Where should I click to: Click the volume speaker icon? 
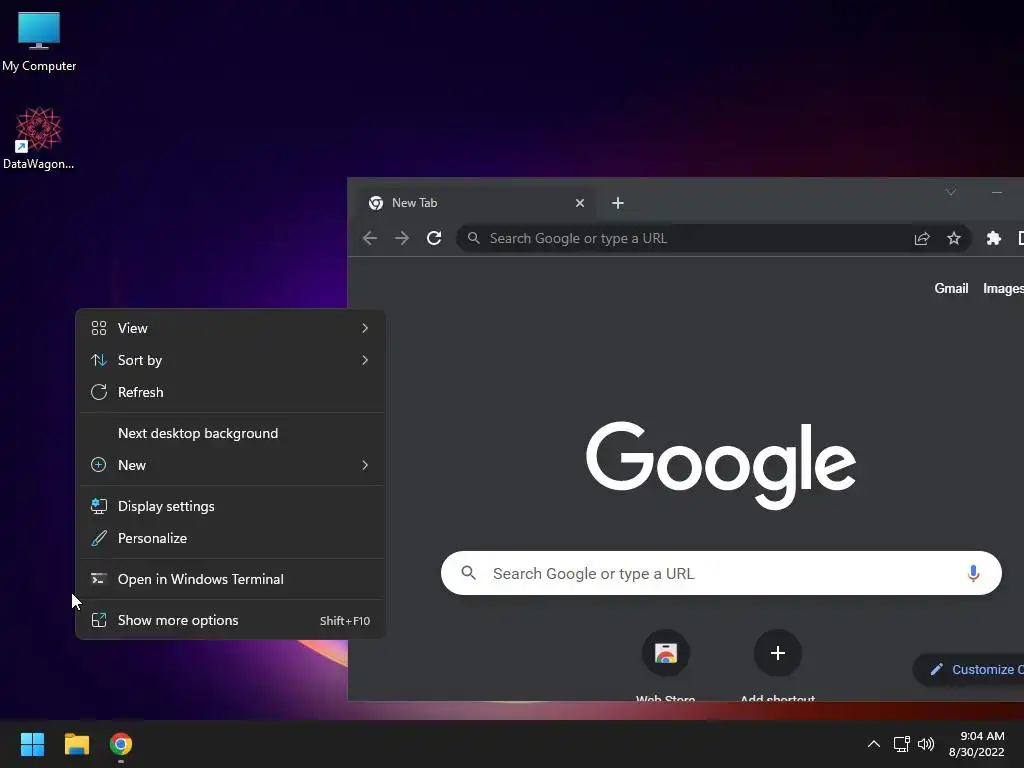[x=926, y=744]
